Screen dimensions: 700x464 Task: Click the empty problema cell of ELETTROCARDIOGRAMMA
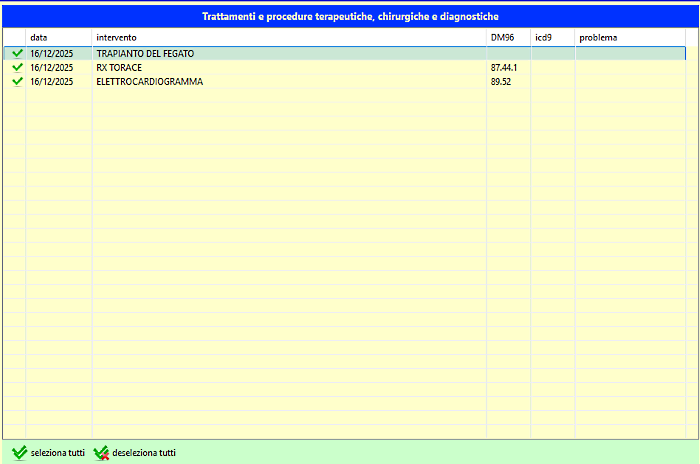coord(630,81)
